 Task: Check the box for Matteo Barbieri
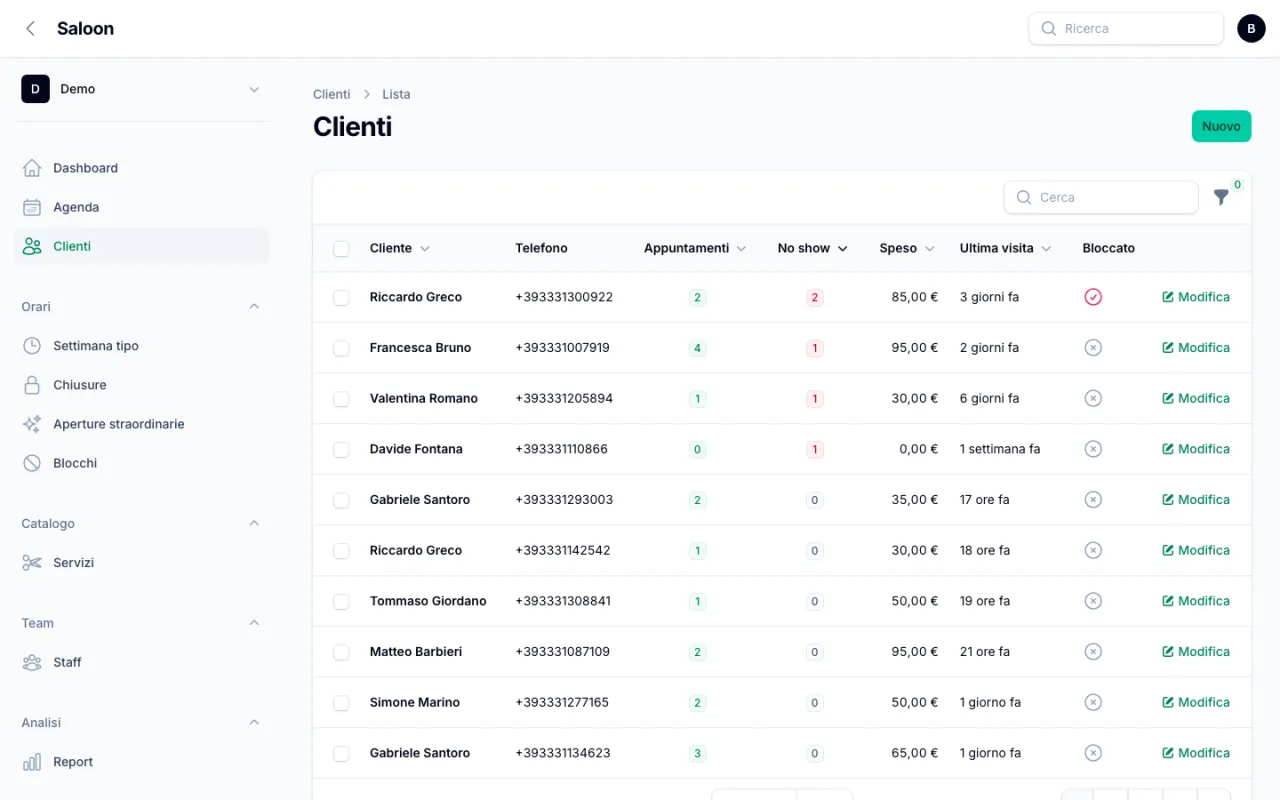(x=341, y=652)
